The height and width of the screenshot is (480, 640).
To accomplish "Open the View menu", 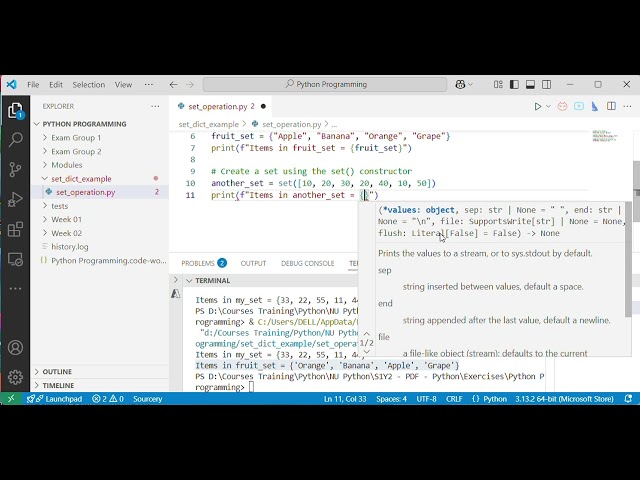I will pyautogui.click(x=123, y=84).
